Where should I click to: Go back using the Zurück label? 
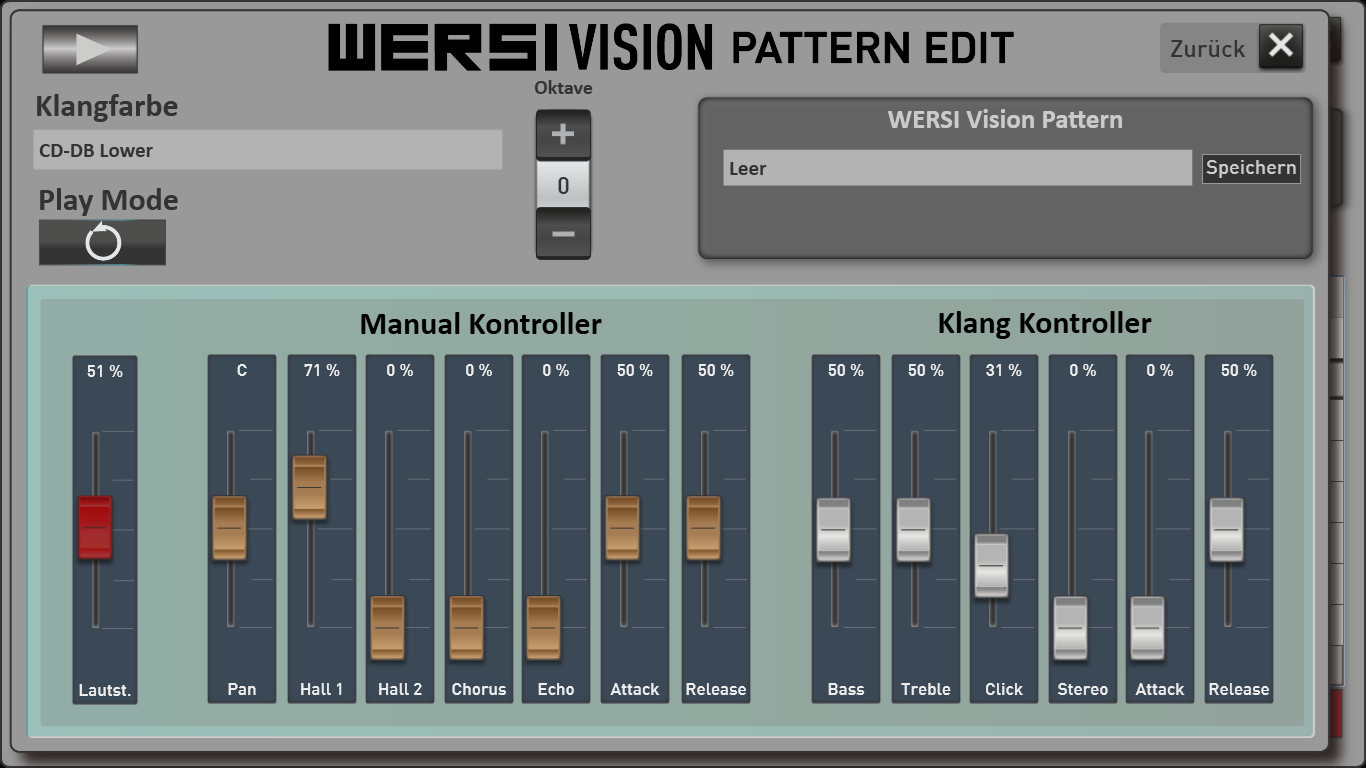1207,48
